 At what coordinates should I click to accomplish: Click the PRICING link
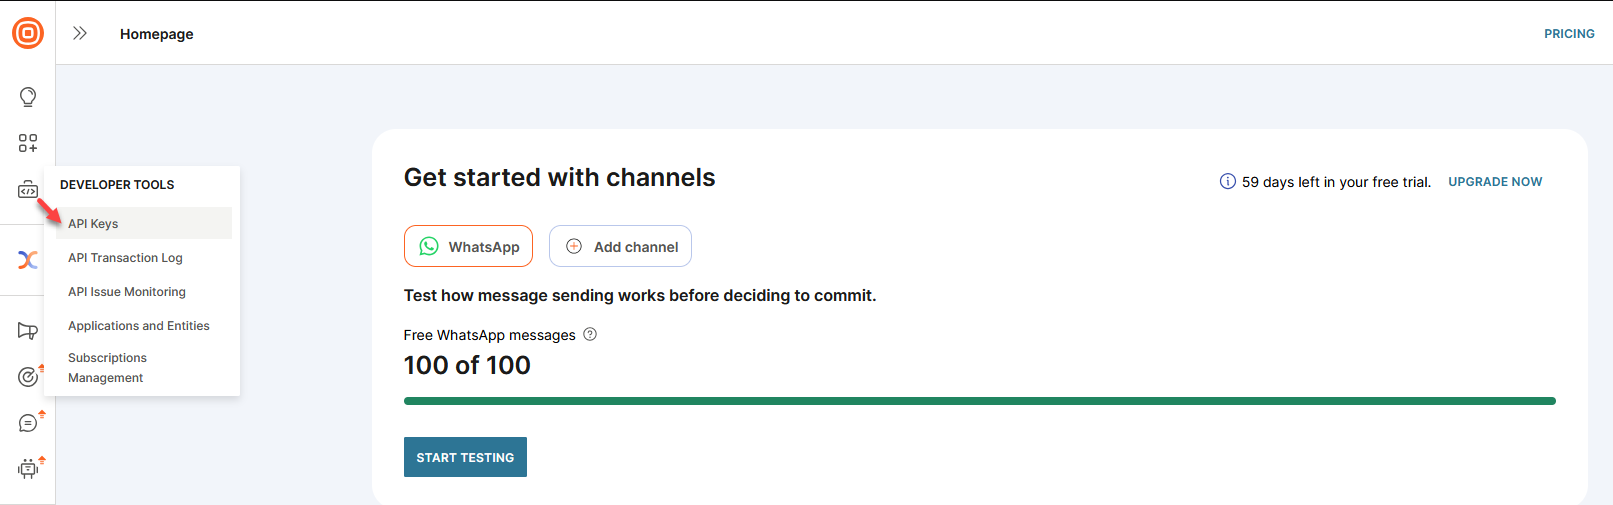coord(1569,34)
